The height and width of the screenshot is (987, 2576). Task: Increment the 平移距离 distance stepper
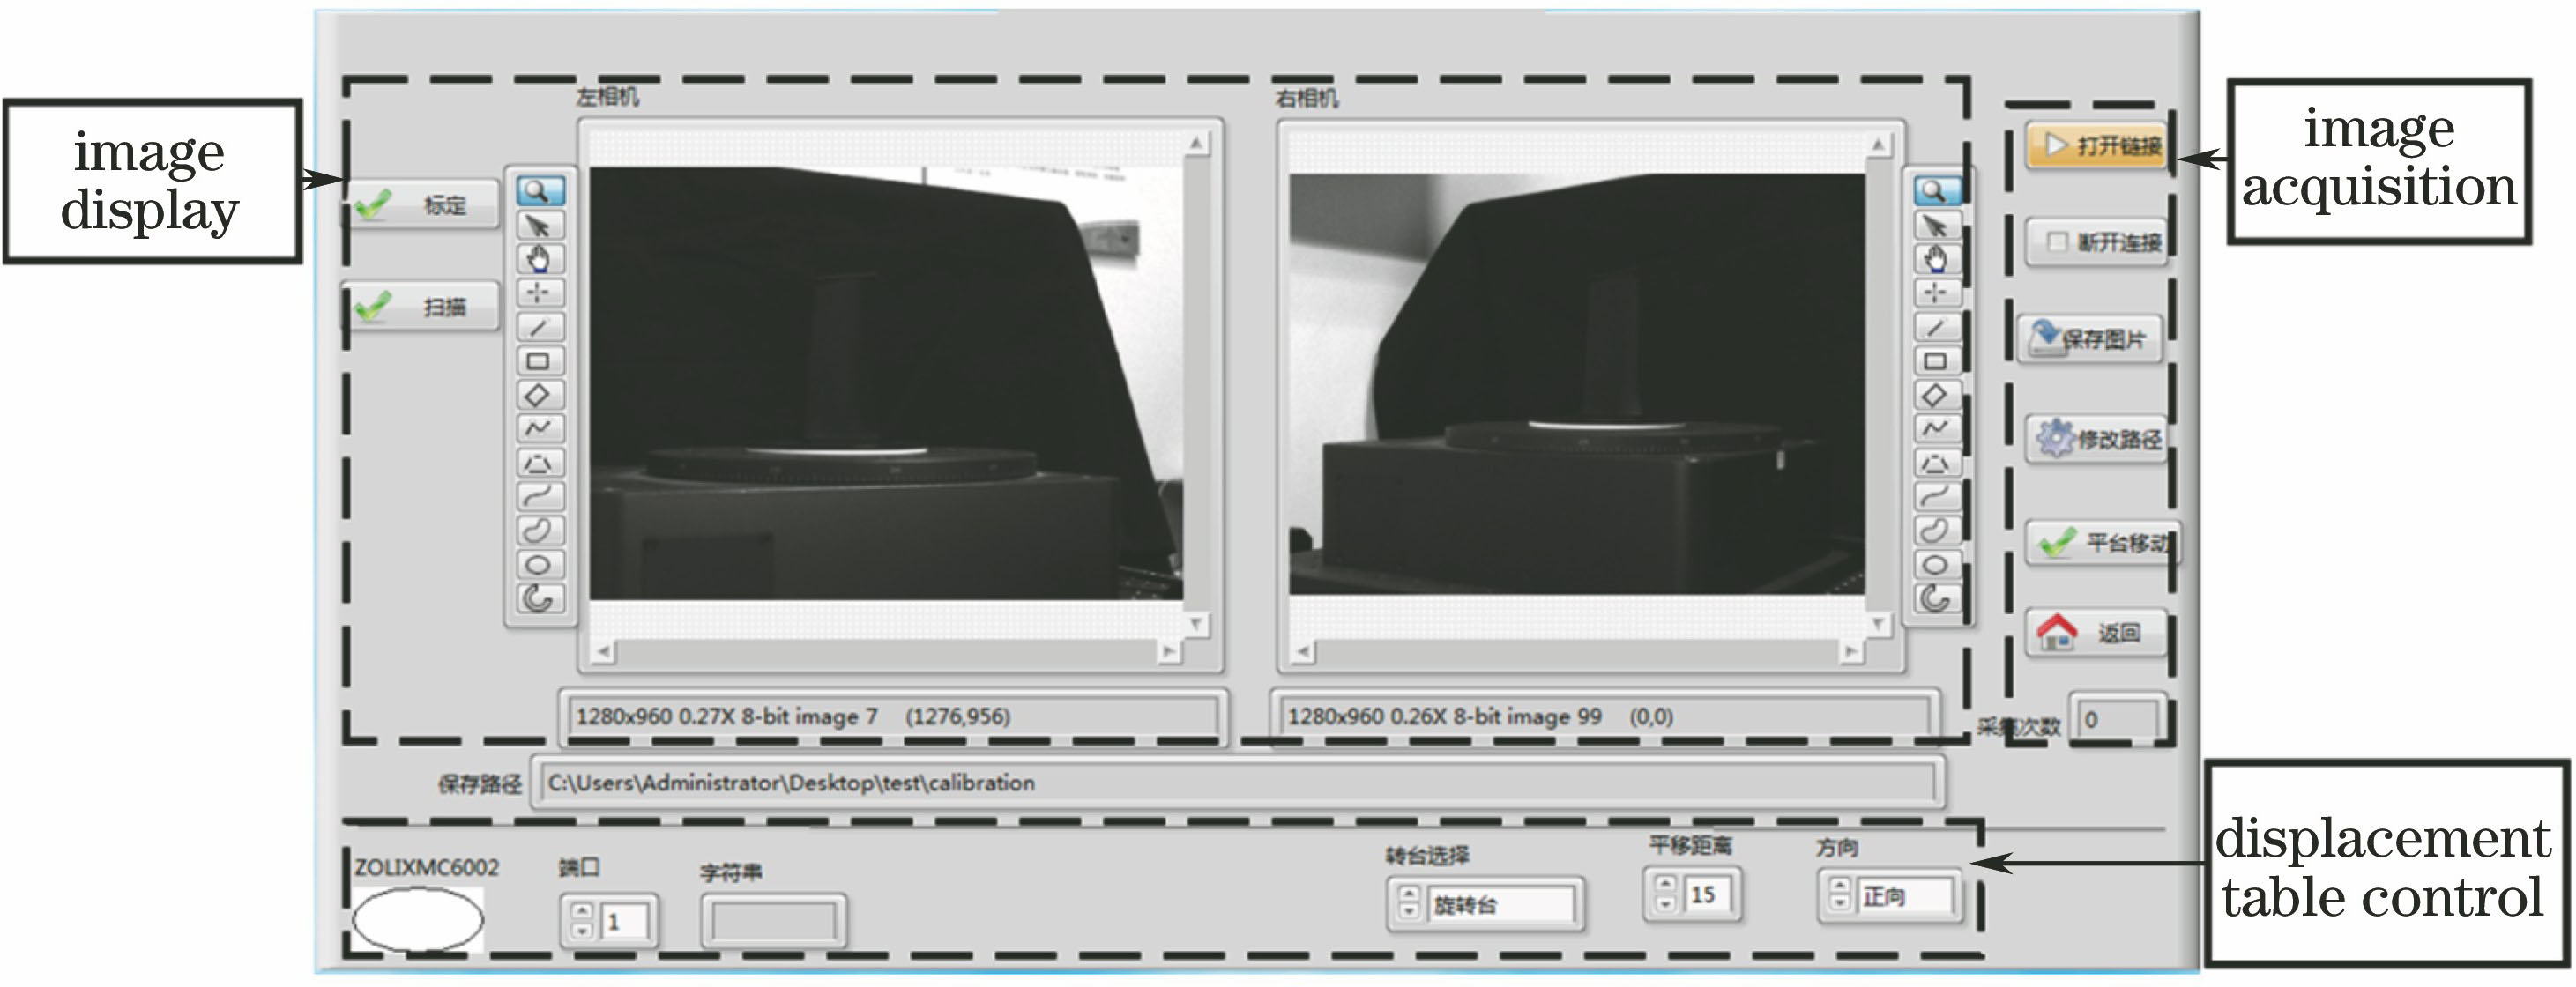point(1665,884)
